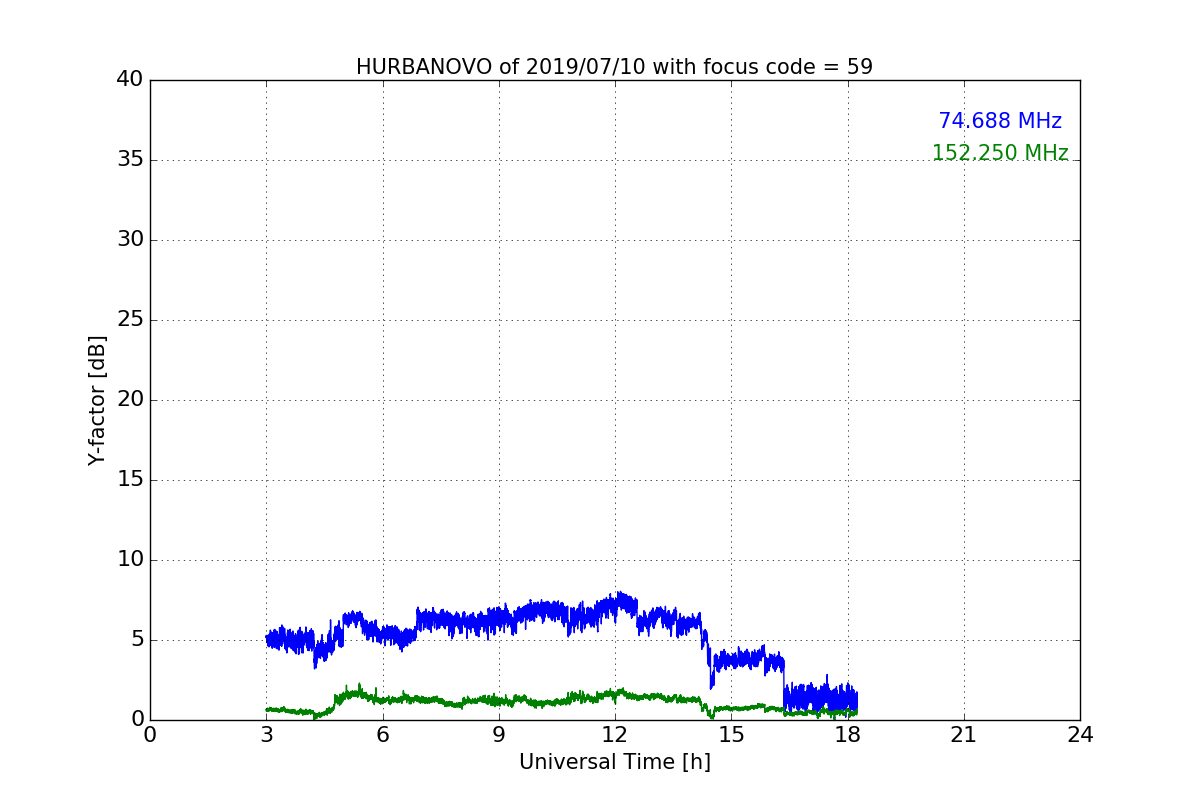1200x800 pixels.
Task: Click y-axis tick label 25
Action: (x=130, y=320)
